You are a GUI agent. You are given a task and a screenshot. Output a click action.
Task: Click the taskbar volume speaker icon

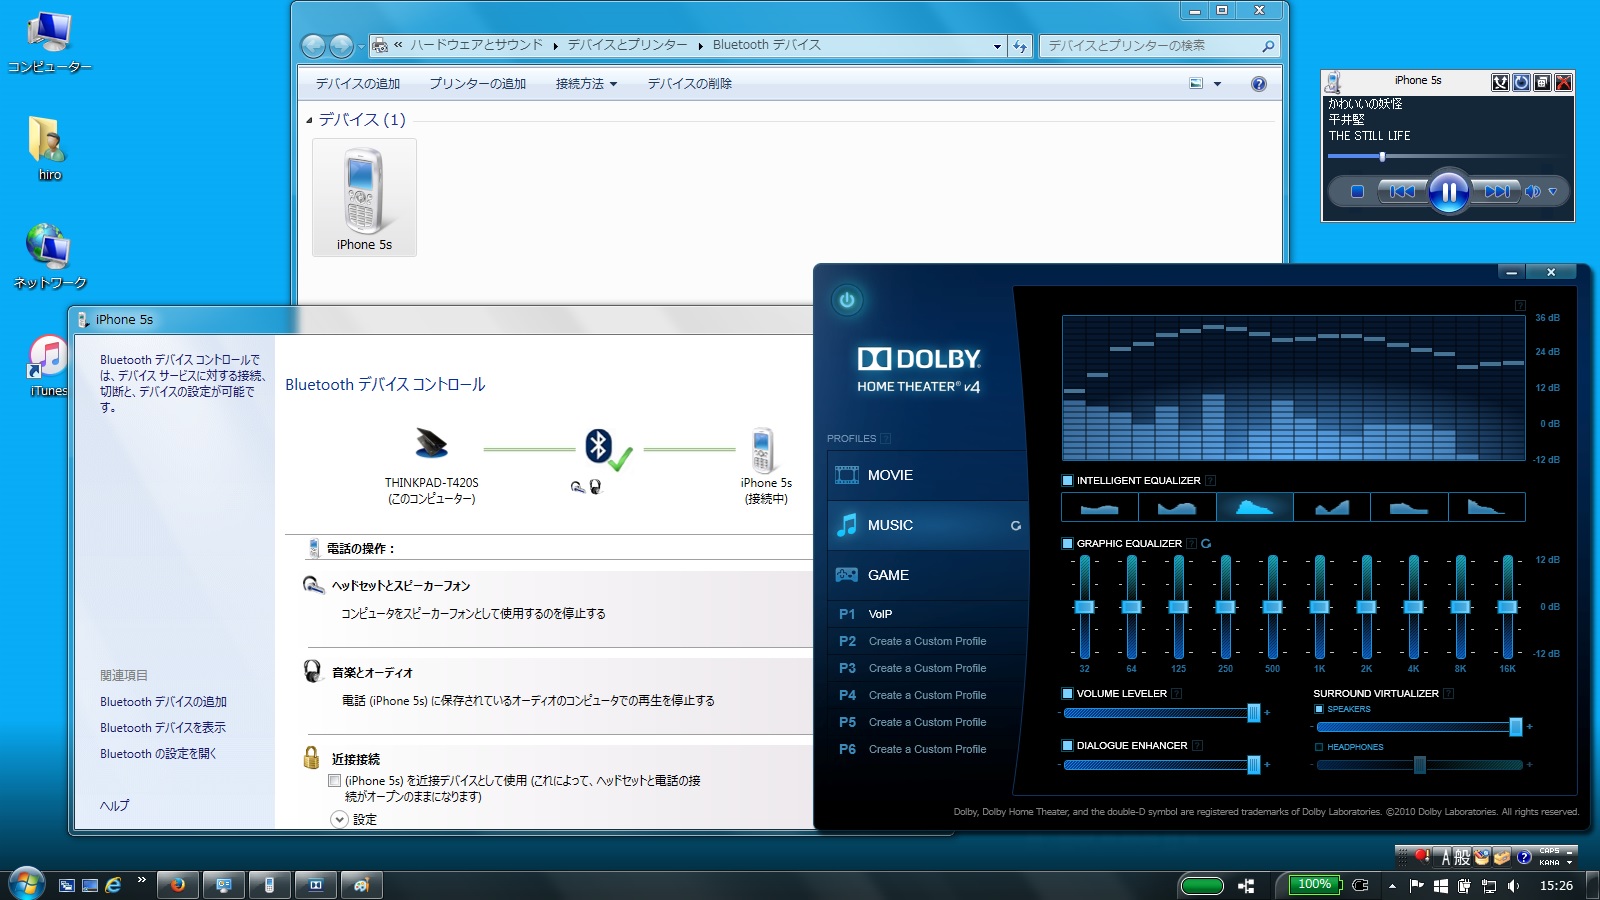coord(1513,886)
